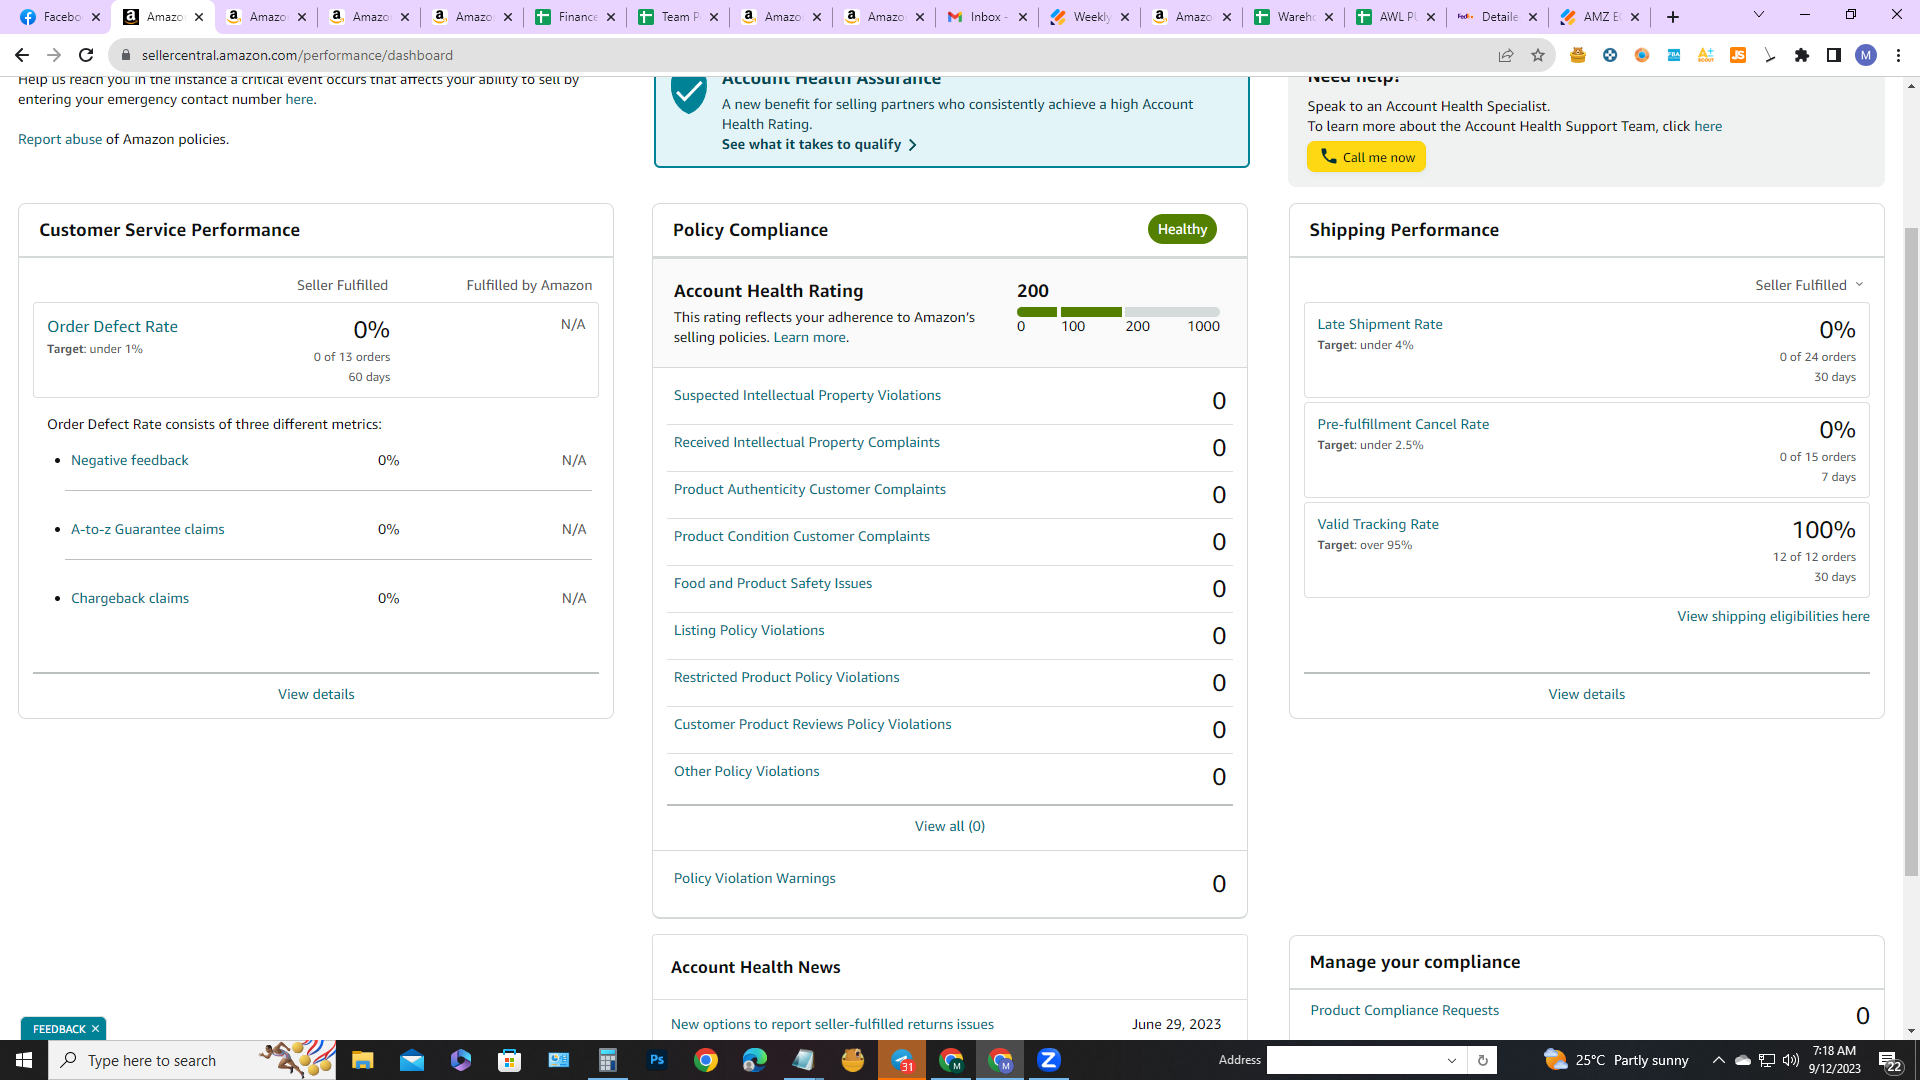This screenshot has height=1080, width=1920.
Task: Open the Calculator app in the taskbar
Action: point(608,1060)
